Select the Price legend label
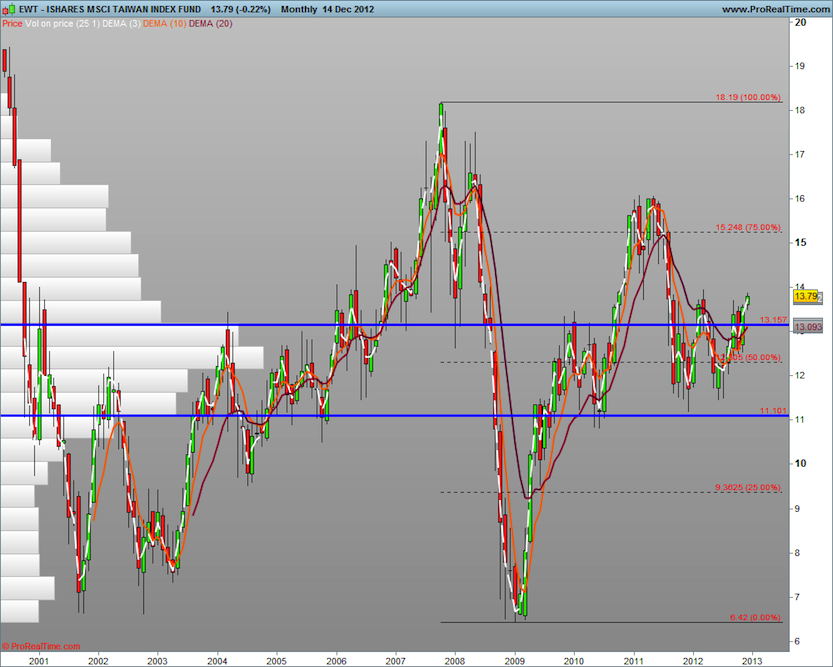 point(12,23)
